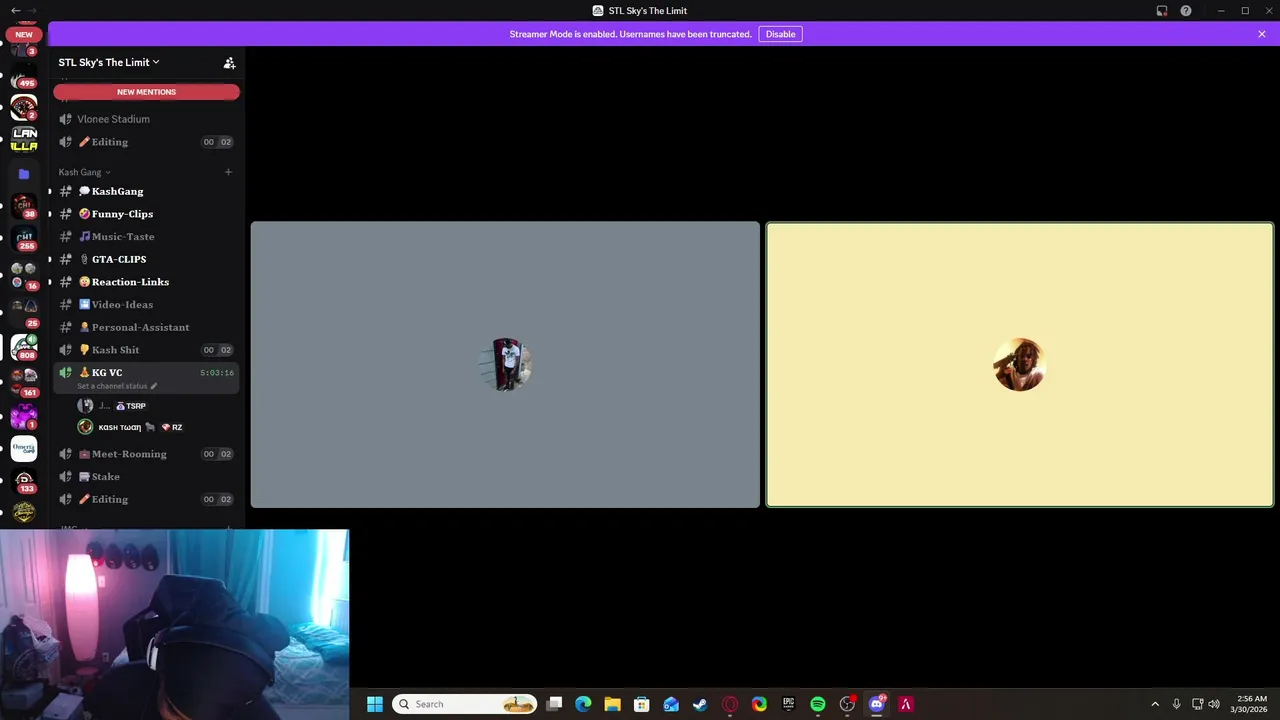The width and height of the screenshot is (1280, 720).
Task: Click the yellow video tile avatar
Action: coord(1020,364)
